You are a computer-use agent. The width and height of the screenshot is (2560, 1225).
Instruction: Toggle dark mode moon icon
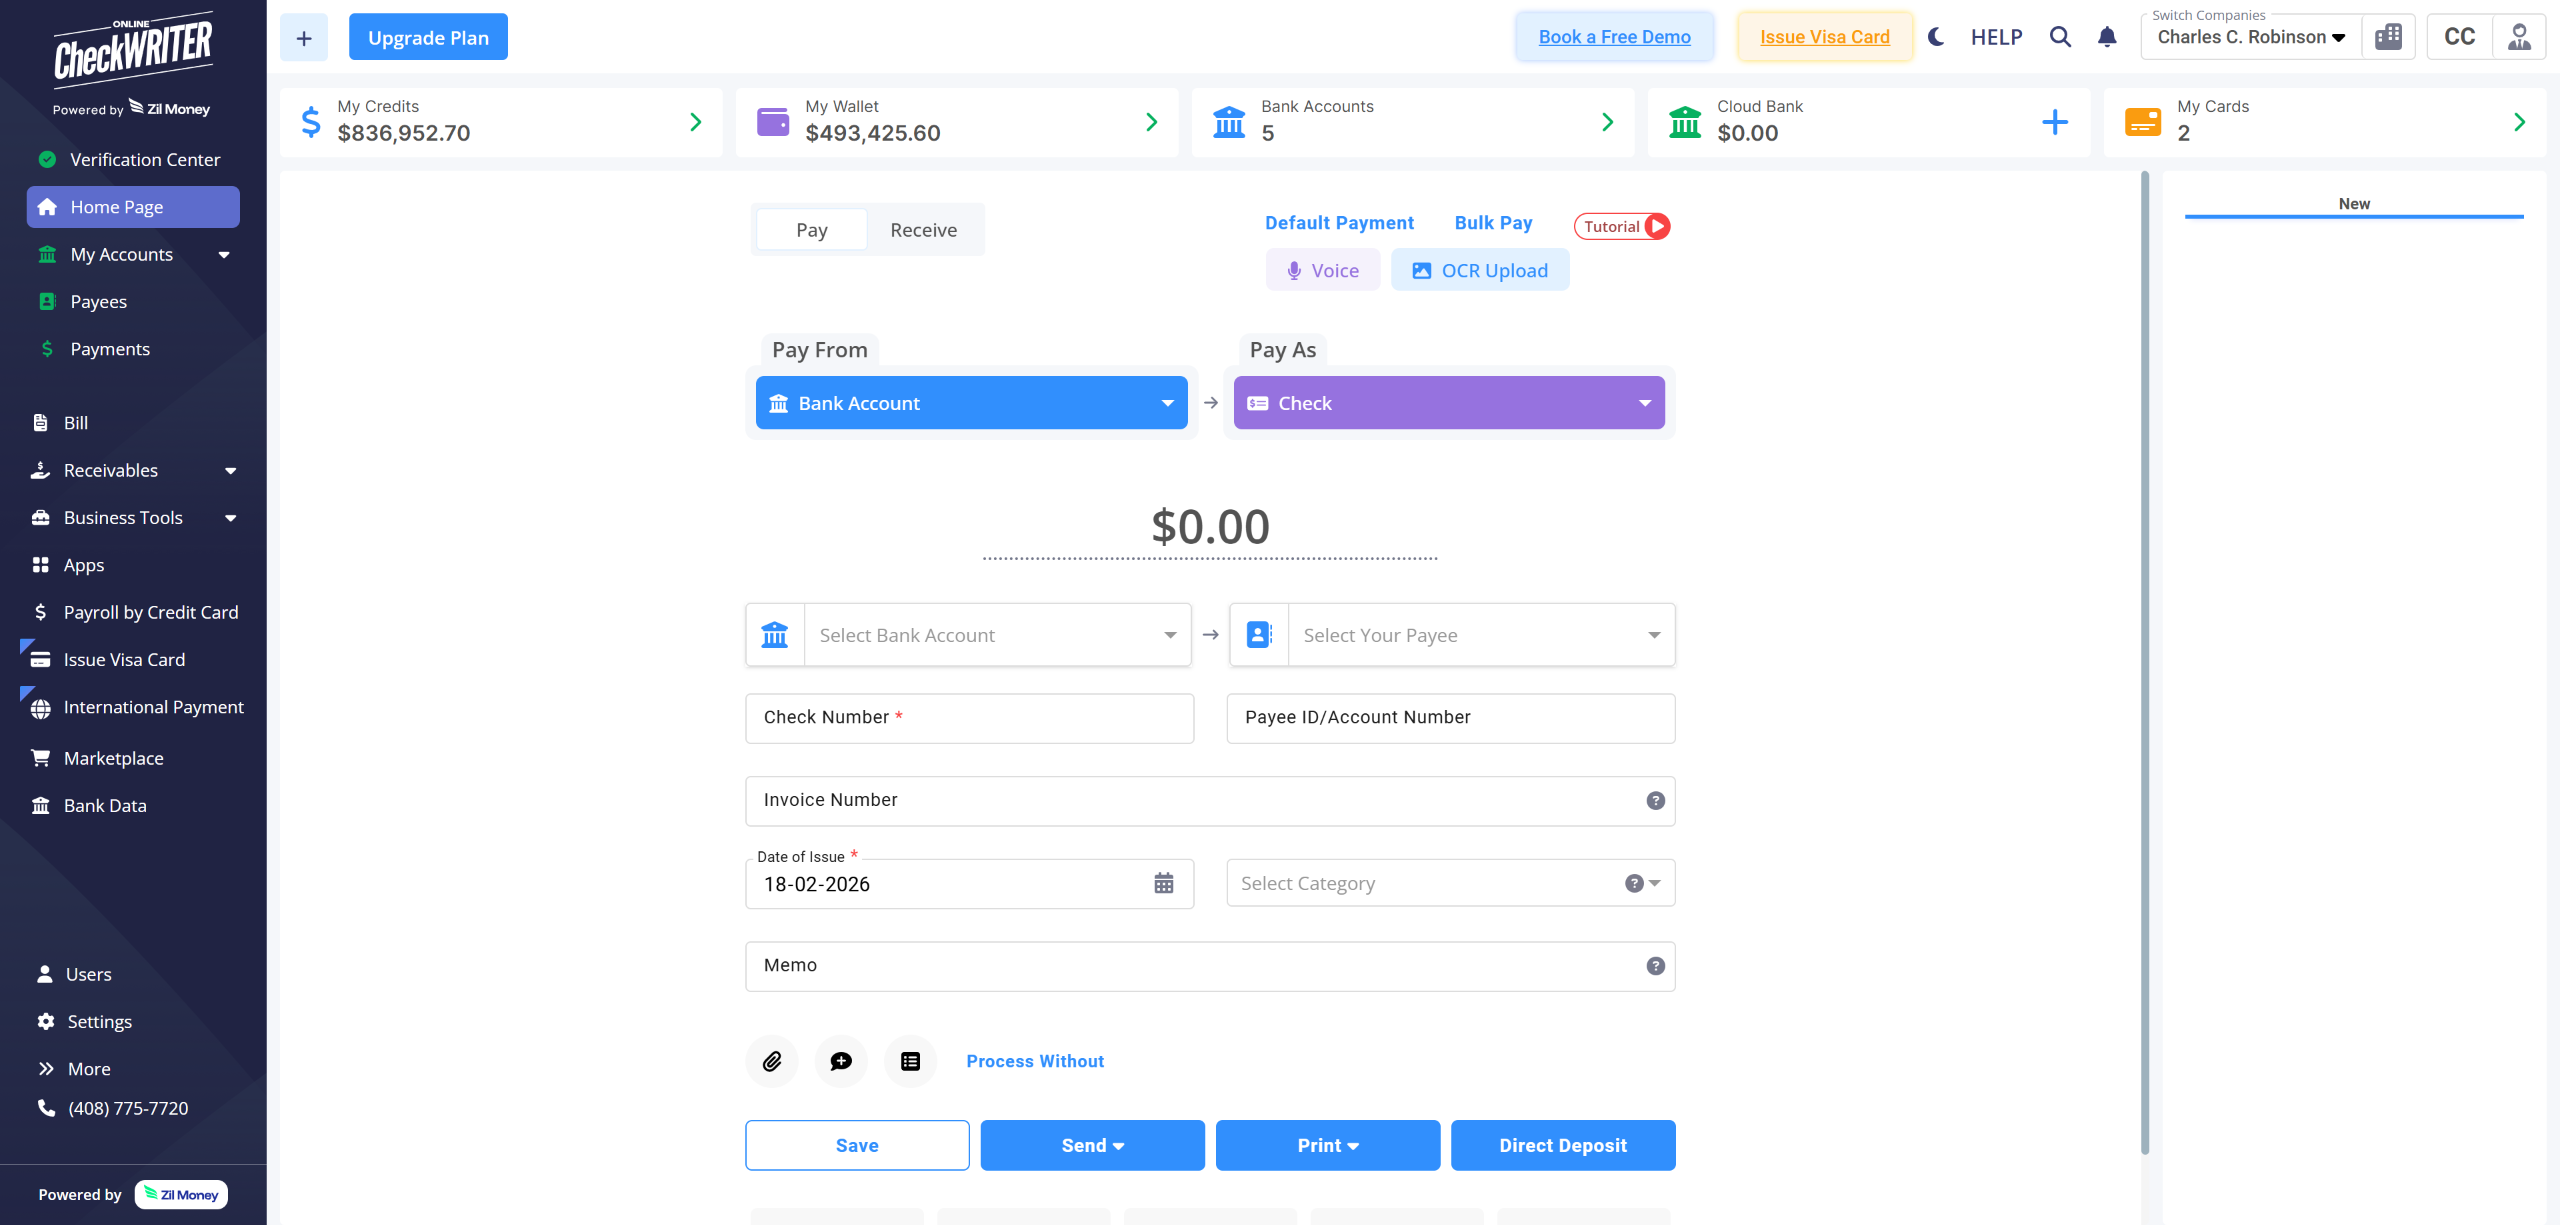[x=1936, y=37]
